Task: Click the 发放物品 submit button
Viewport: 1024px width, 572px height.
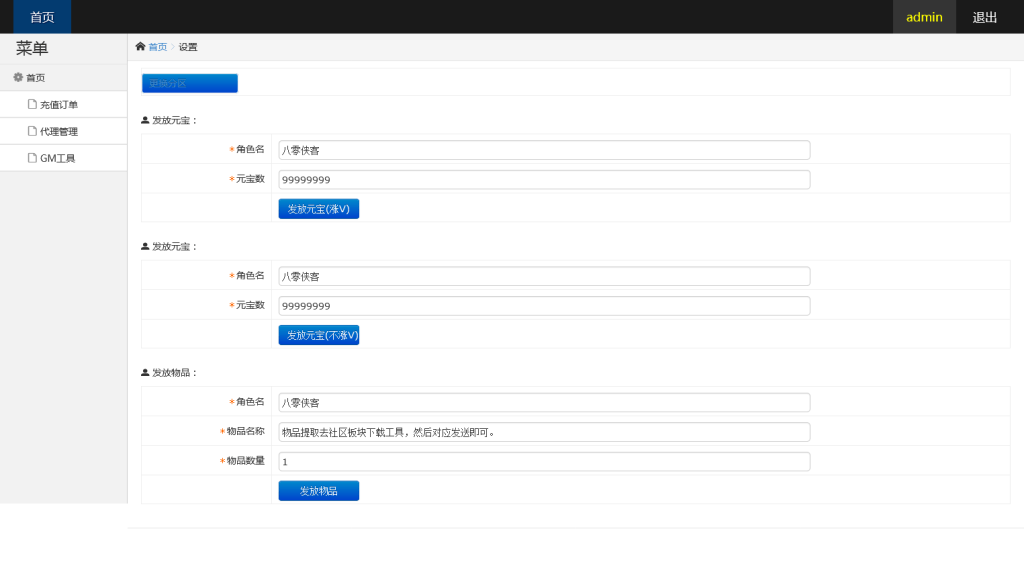Action: pos(318,491)
